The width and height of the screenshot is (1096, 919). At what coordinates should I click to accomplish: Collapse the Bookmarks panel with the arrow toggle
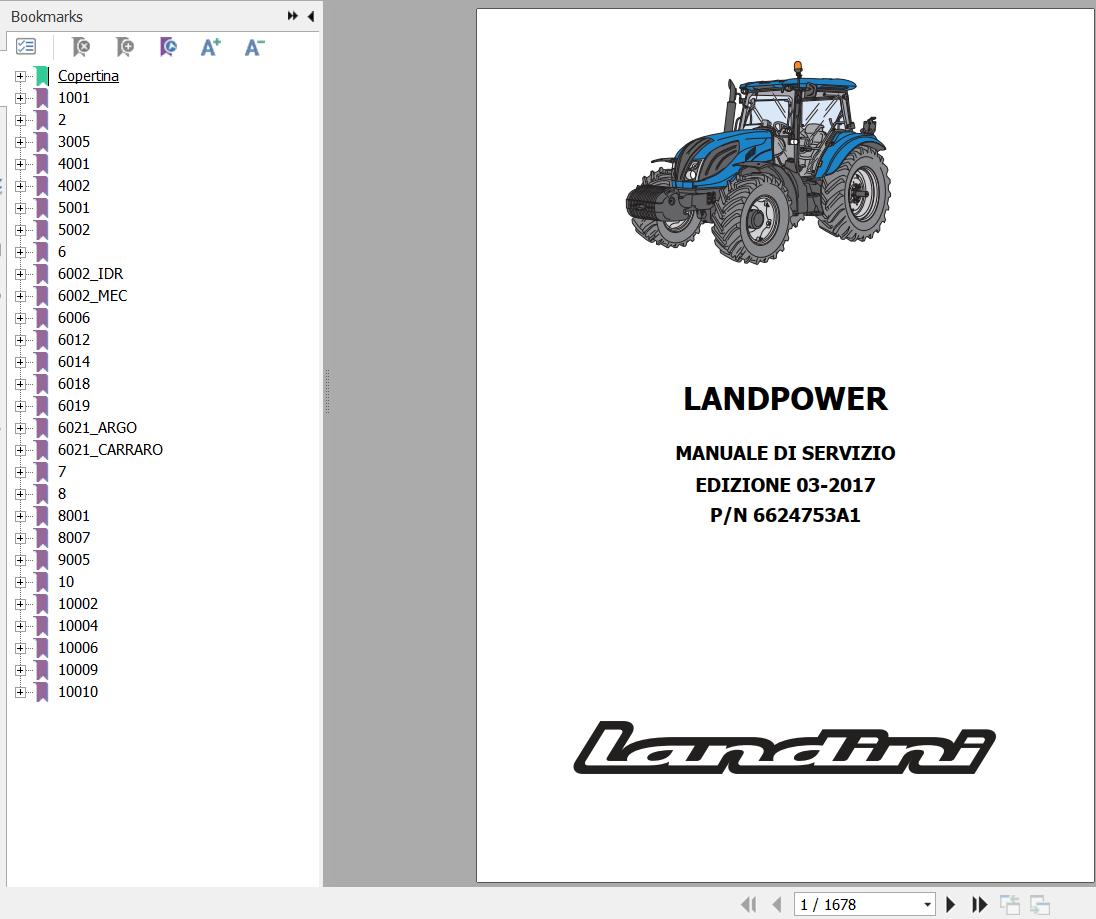[x=310, y=16]
